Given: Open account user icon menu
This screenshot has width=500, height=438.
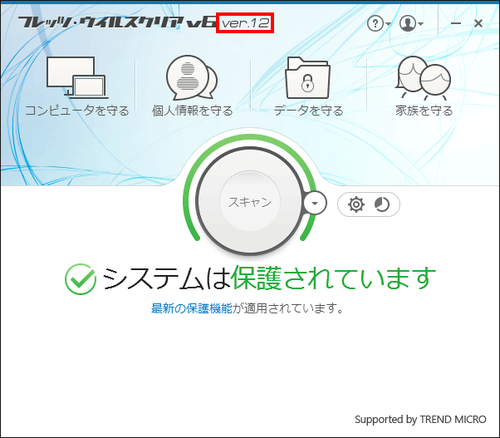Looking at the screenshot, I should tap(411, 24).
